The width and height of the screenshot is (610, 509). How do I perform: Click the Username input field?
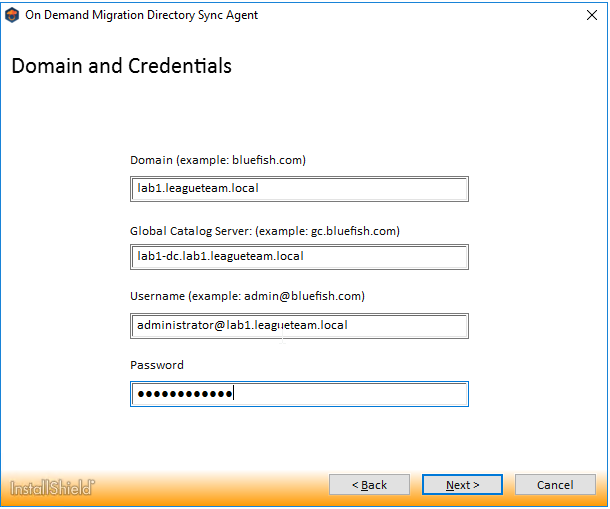tap(299, 326)
